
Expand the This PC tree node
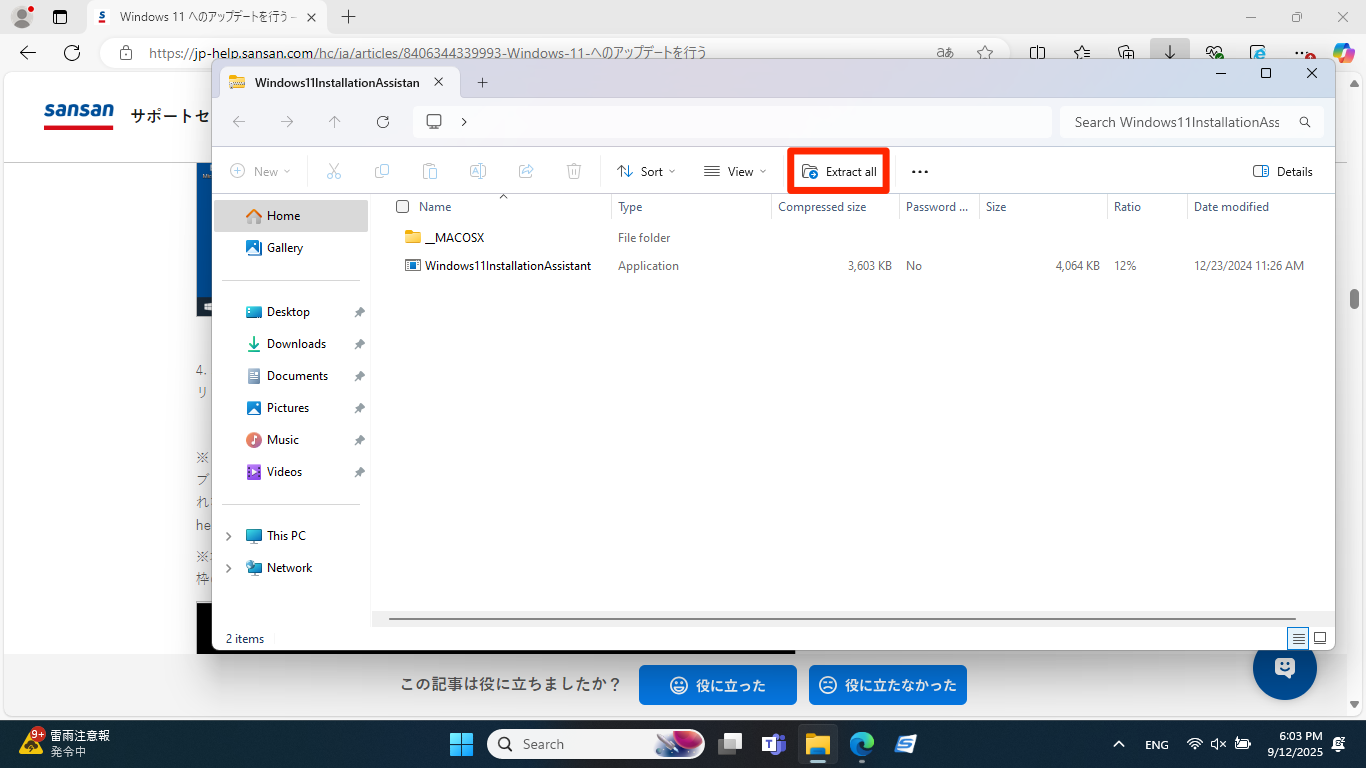click(229, 536)
